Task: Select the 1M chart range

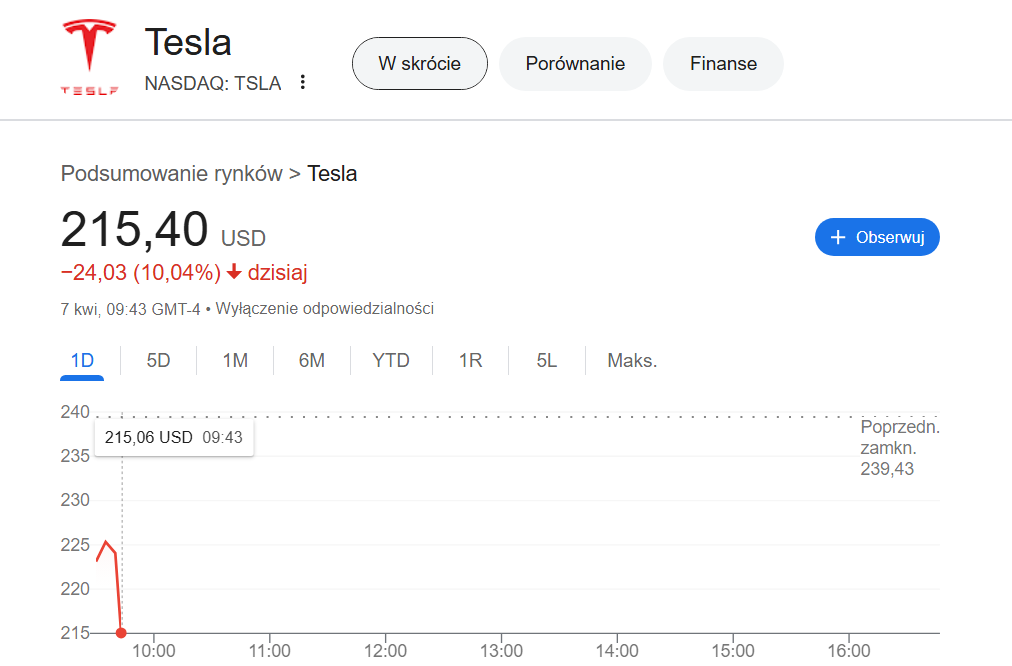Action: (235, 360)
